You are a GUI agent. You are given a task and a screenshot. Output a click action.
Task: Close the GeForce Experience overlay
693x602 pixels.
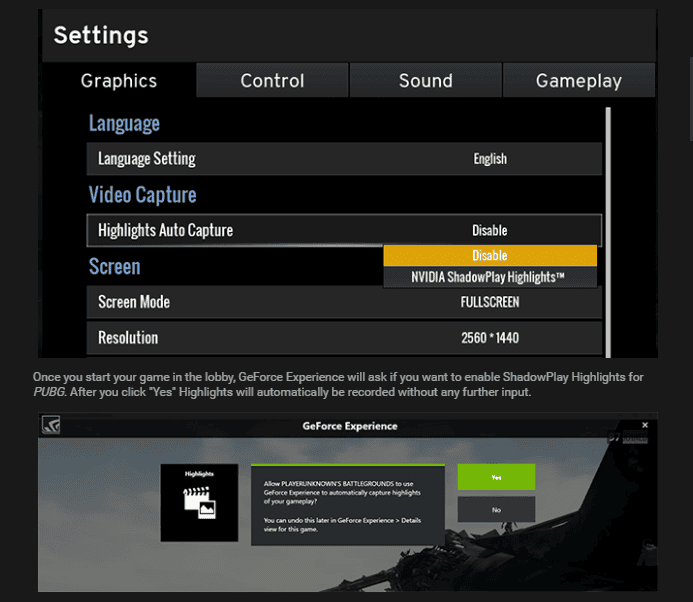click(x=645, y=425)
